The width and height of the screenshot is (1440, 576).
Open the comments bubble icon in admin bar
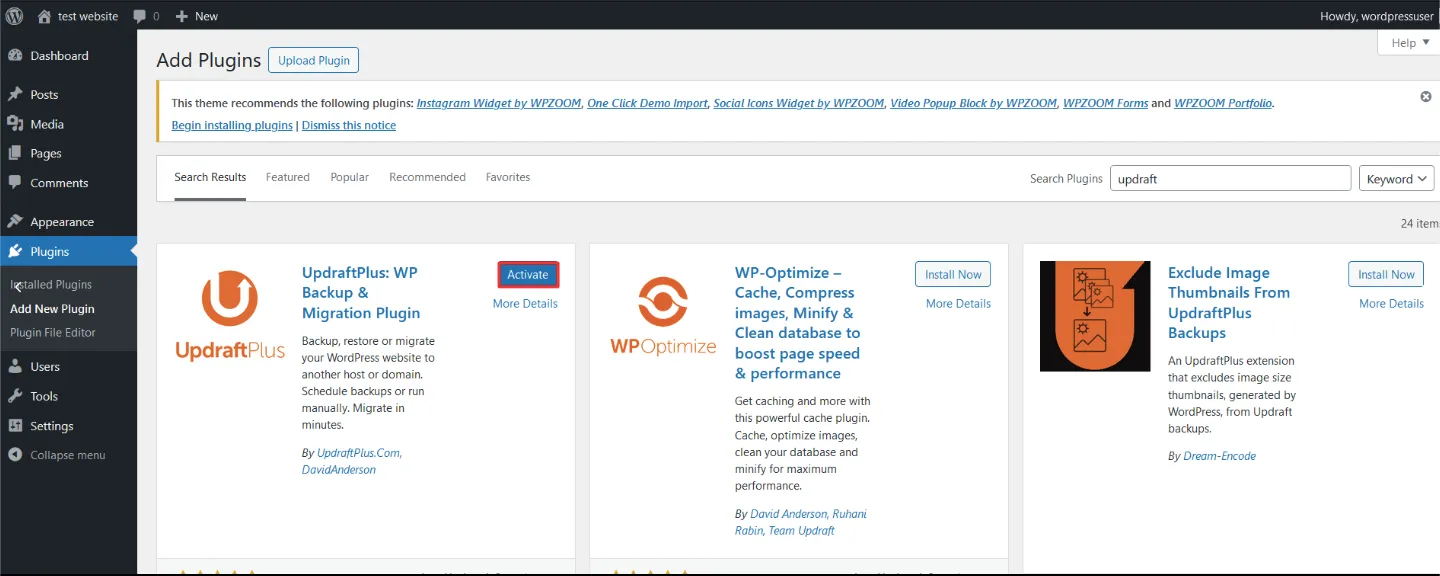139,17
